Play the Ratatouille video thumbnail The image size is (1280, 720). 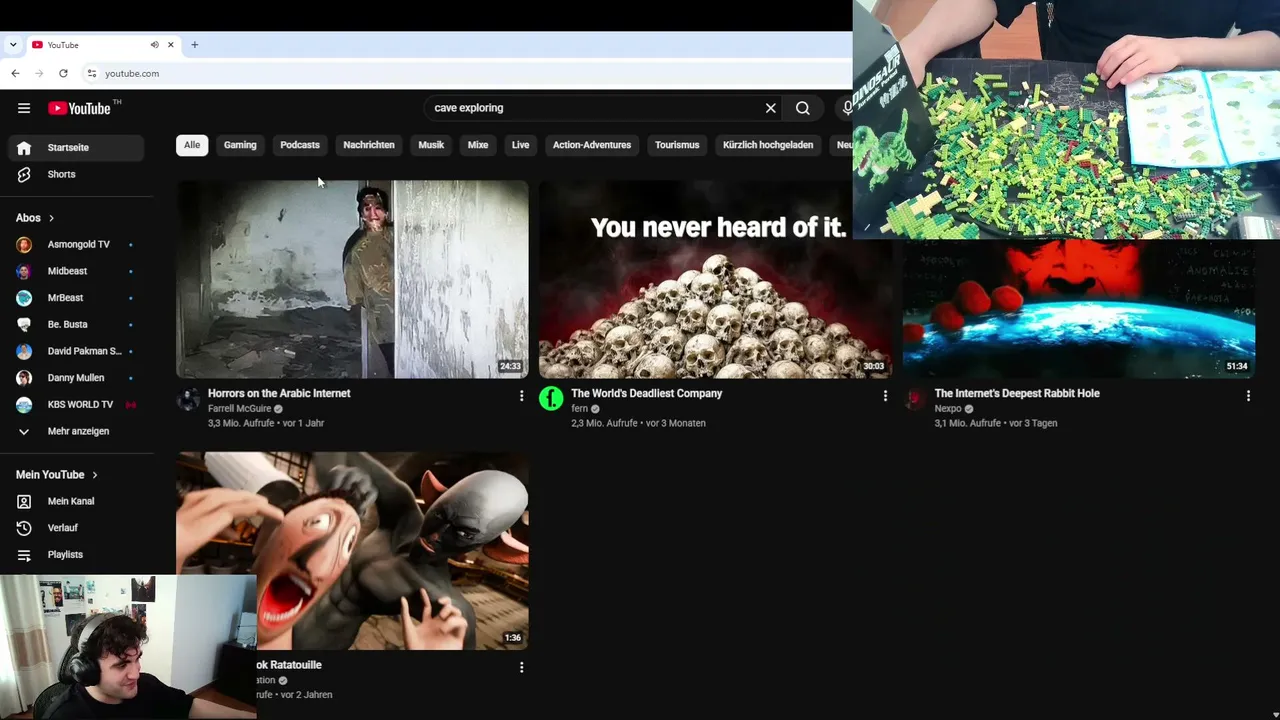(352, 550)
